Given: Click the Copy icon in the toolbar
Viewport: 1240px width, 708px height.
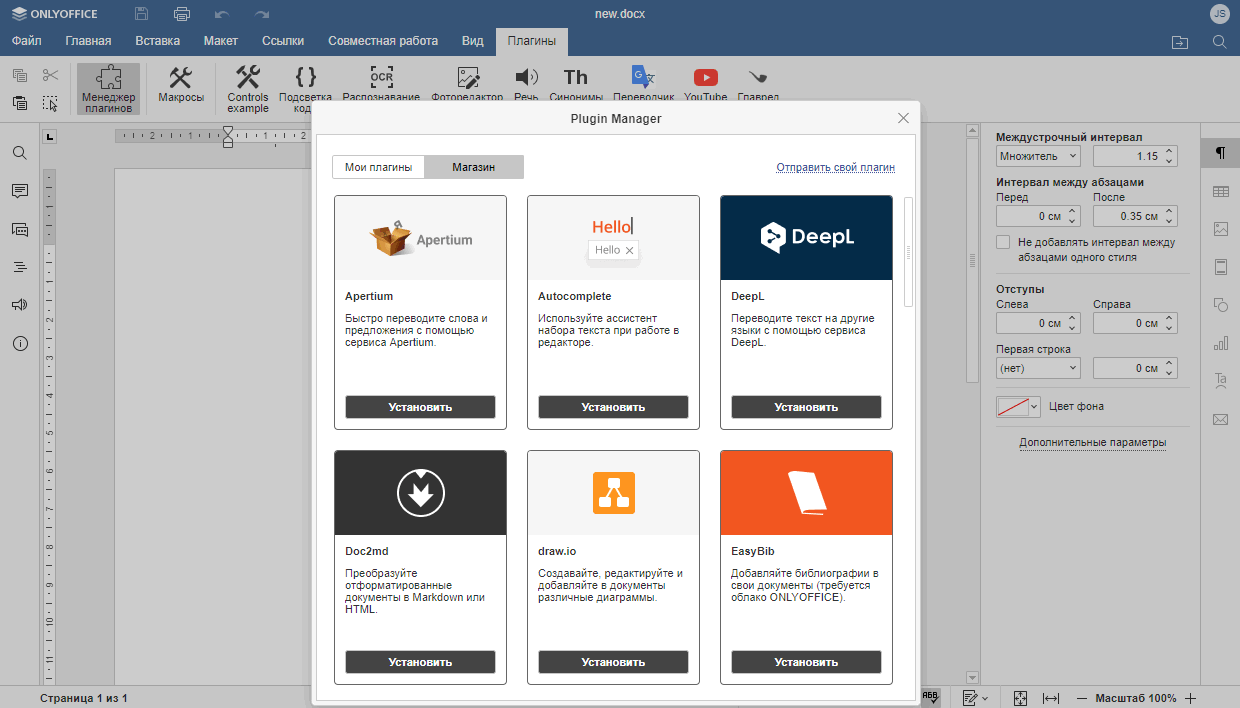Looking at the screenshot, I should (x=20, y=75).
